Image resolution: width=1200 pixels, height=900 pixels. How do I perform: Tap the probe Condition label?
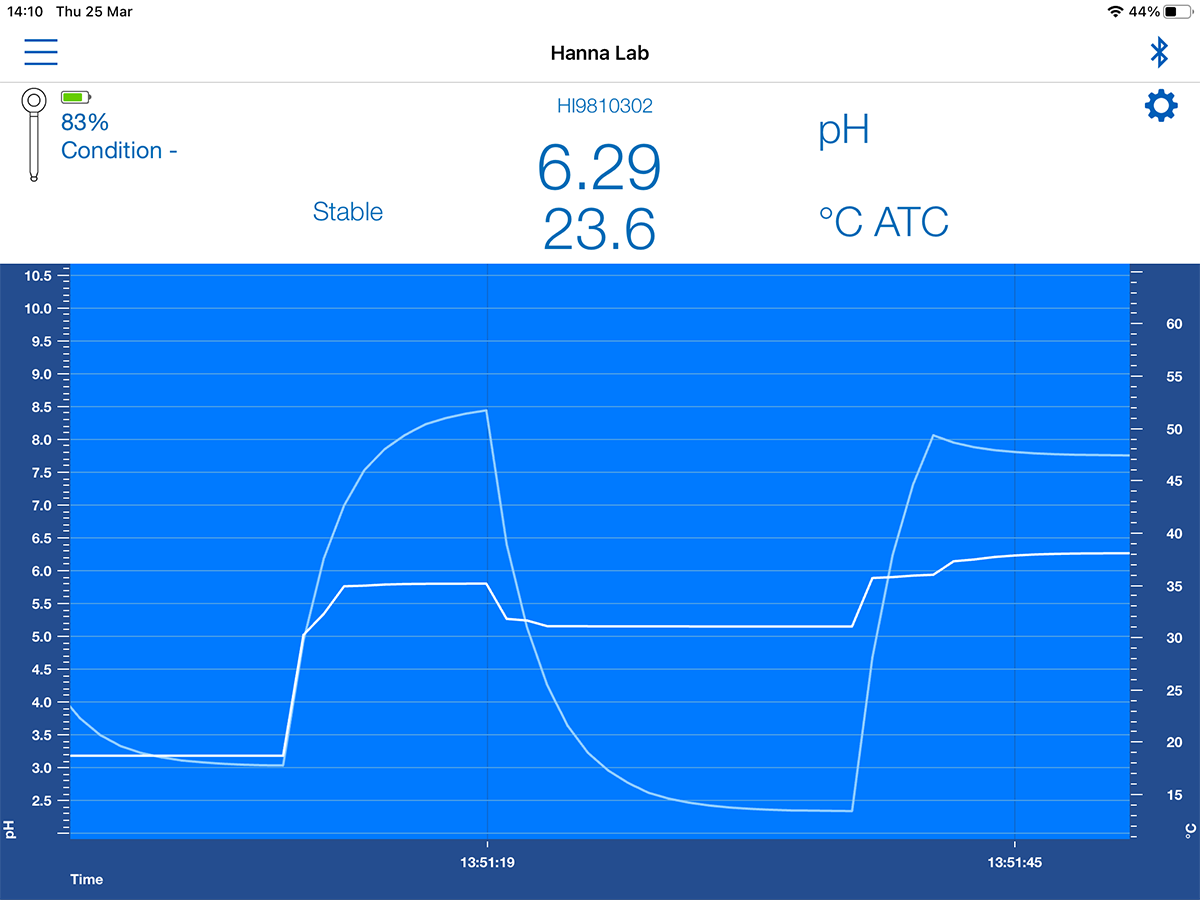[x=119, y=151]
